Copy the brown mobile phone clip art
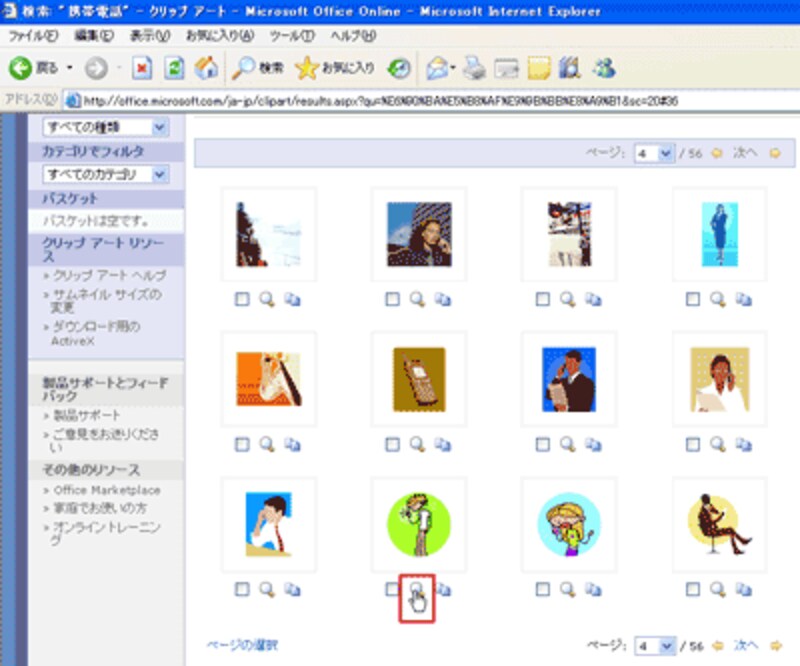Image resolution: width=800 pixels, height=666 pixels. click(442, 444)
